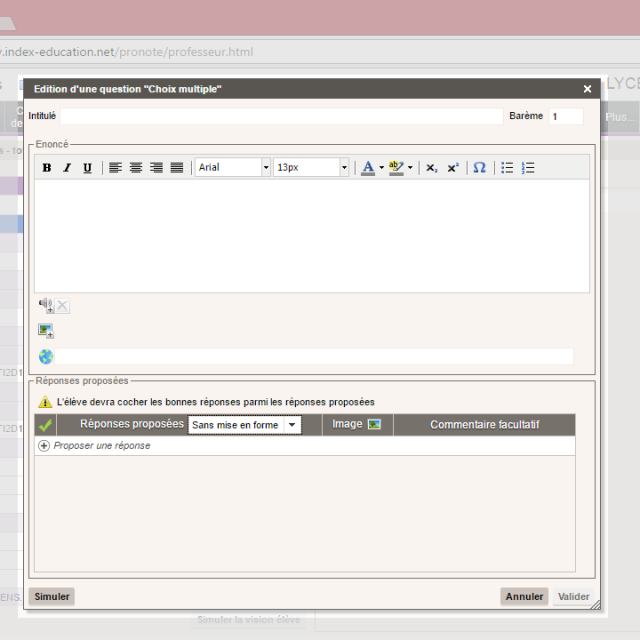Insert a bulleted list

click(507, 168)
